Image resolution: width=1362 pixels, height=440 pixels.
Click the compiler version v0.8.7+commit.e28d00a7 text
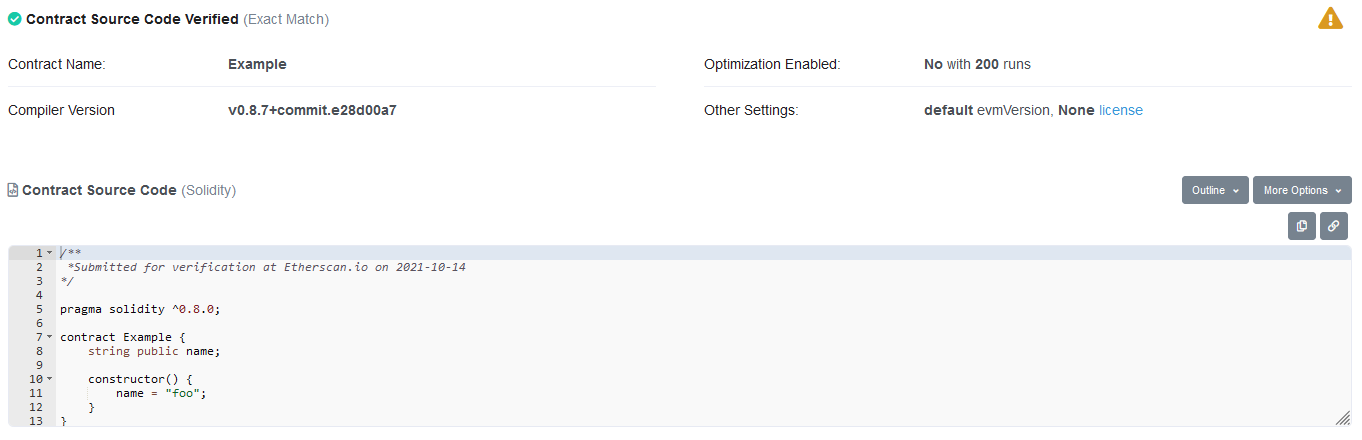(x=312, y=110)
